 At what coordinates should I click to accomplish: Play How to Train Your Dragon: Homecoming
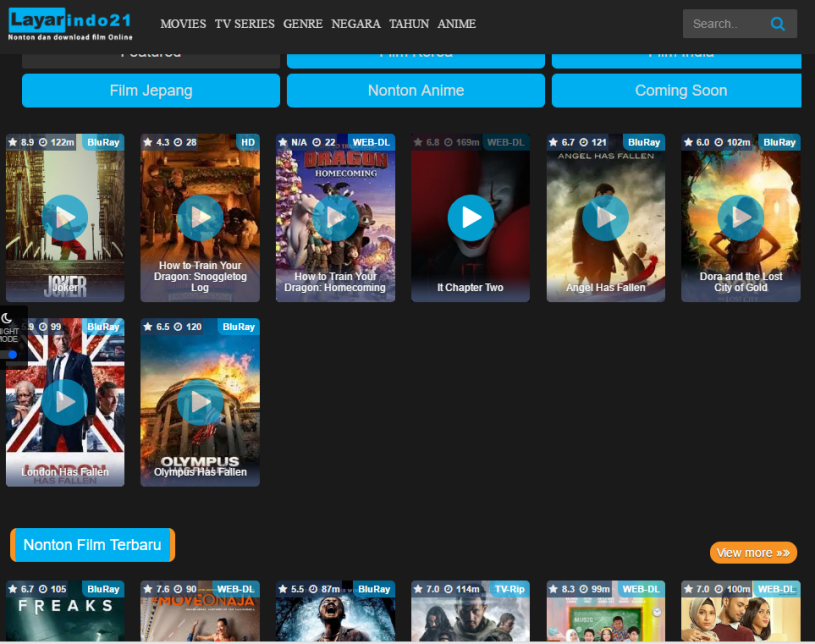click(335, 217)
